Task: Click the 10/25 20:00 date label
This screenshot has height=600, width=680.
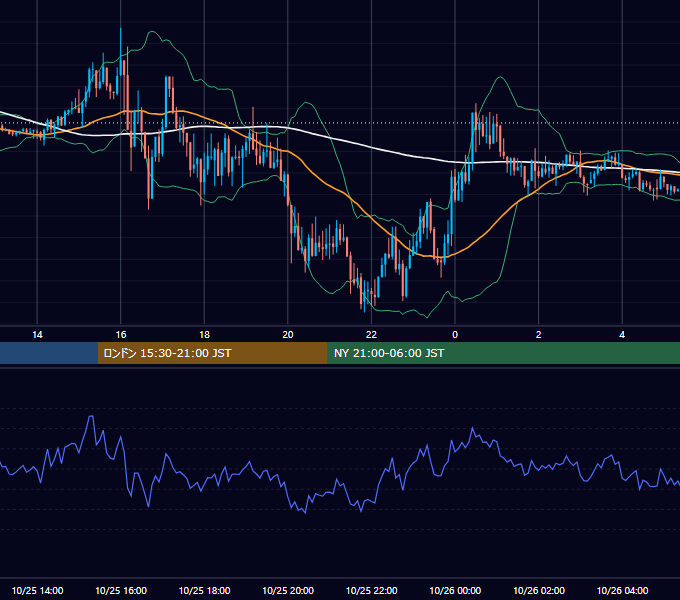Action: [288, 590]
